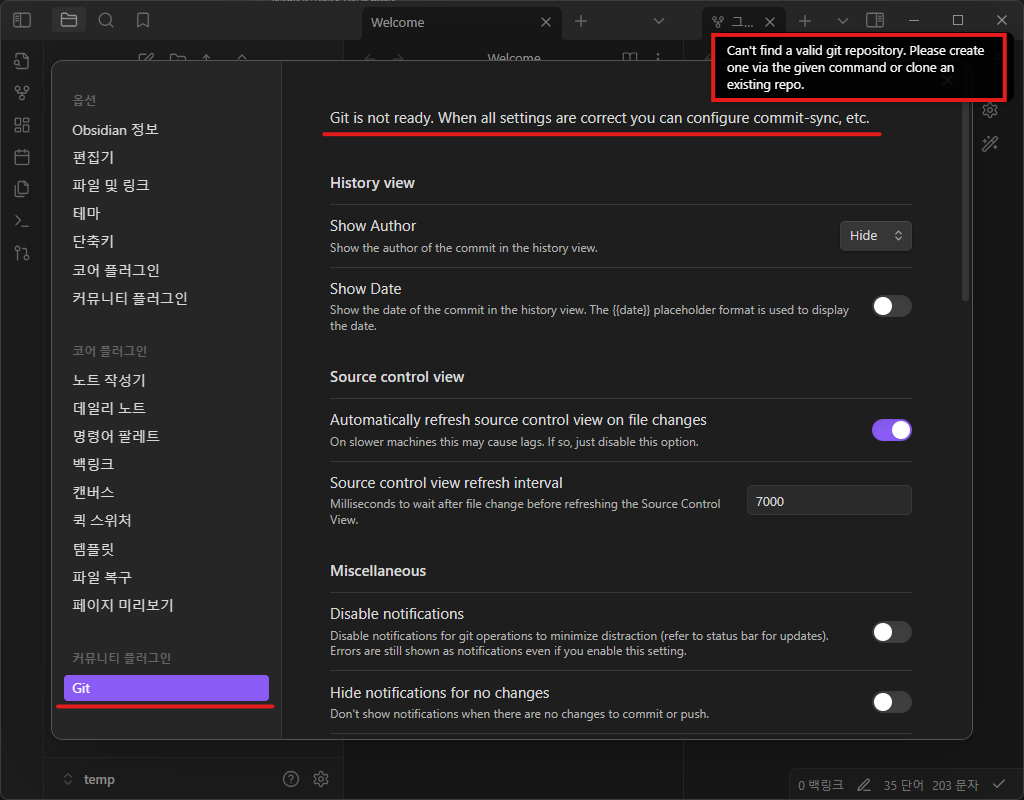Open Git source control ribbon icon

[x=22, y=253]
